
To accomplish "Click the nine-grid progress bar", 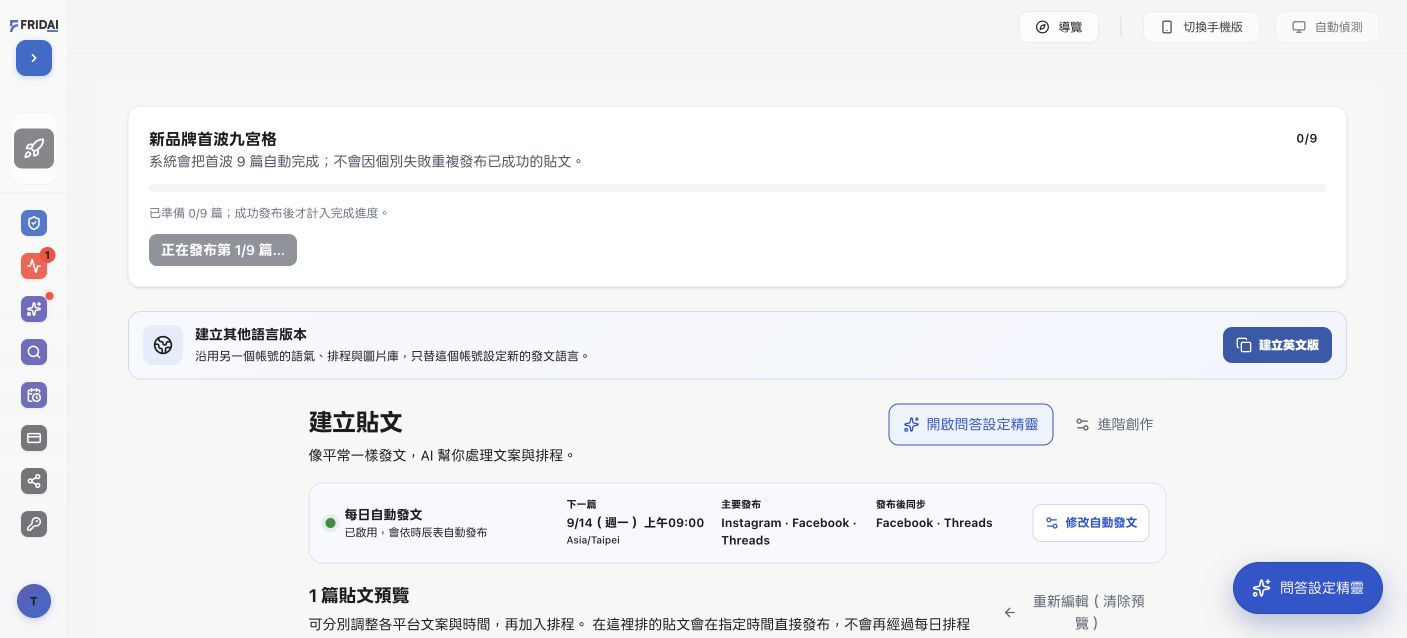I will [737, 188].
